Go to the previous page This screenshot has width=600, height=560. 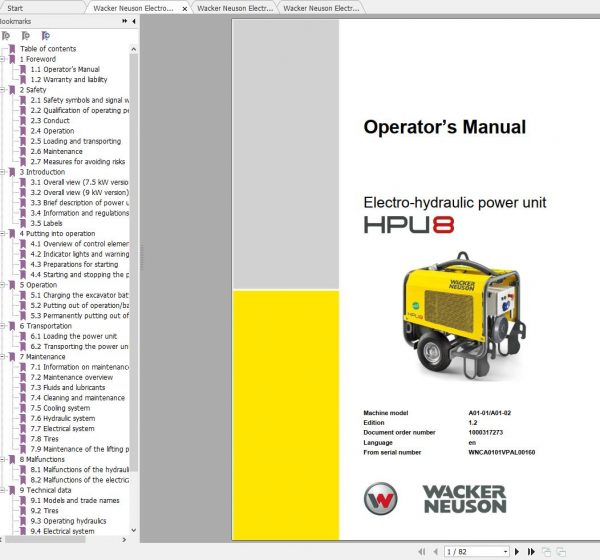(435, 552)
